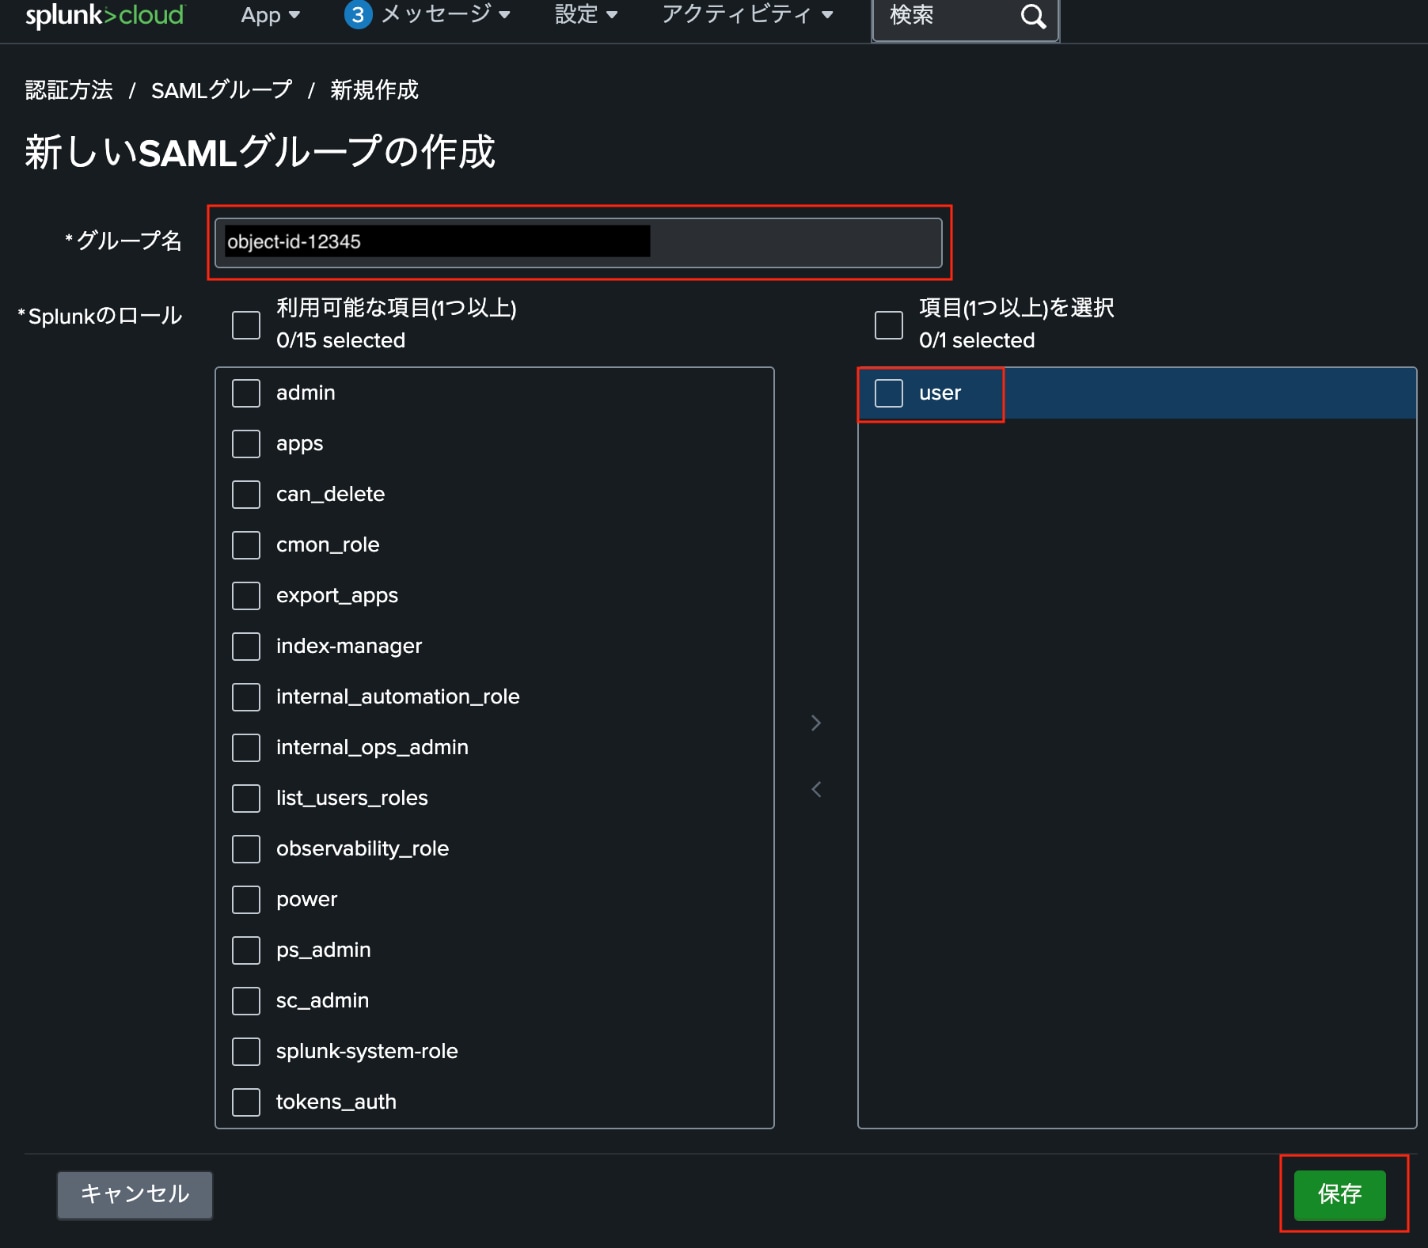Open the メッセージ menu
Viewport: 1428px width, 1248px height.
[445, 15]
